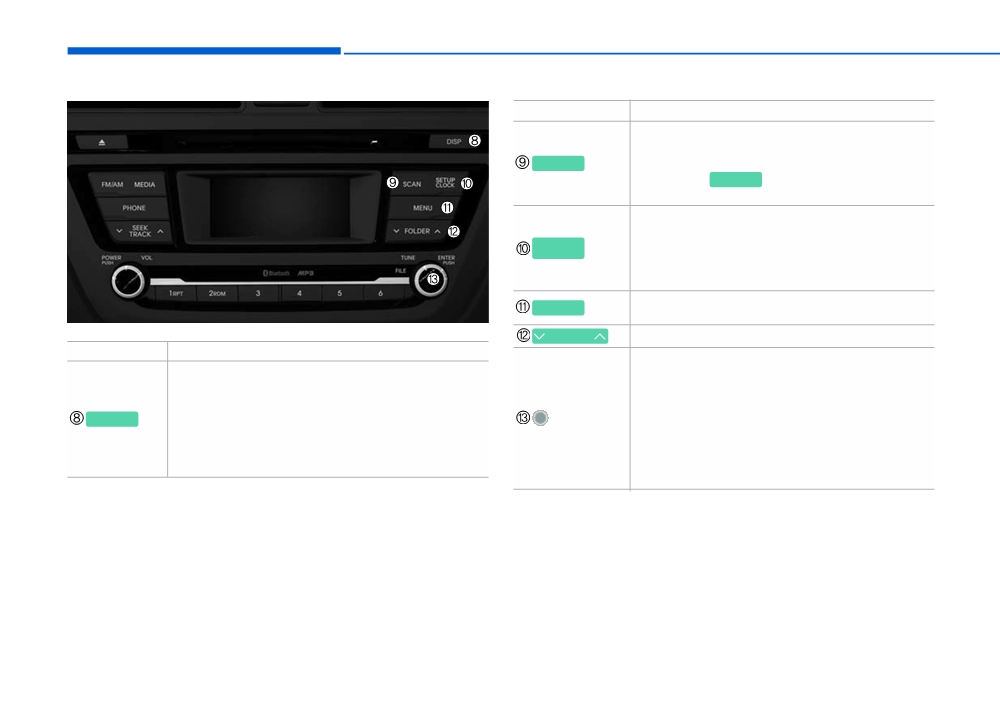Screen dimensions: 1000x704
Task: Select preset button 2 RDM
Action: [x=217, y=293]
